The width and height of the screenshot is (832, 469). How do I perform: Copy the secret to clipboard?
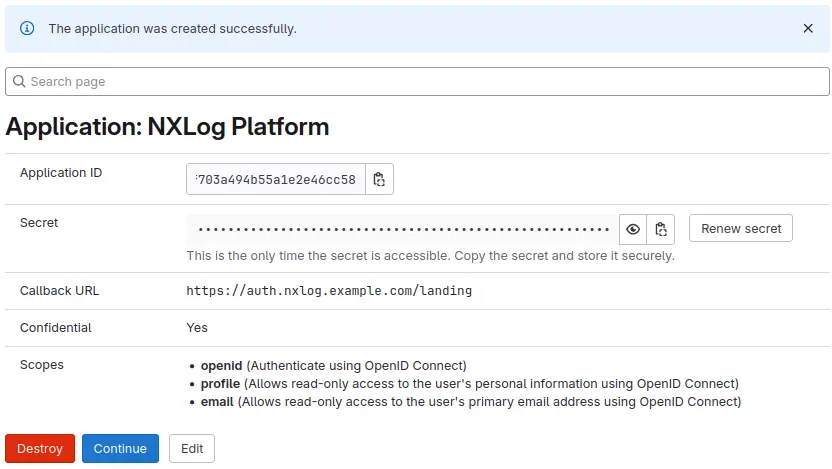pos(661,229)
